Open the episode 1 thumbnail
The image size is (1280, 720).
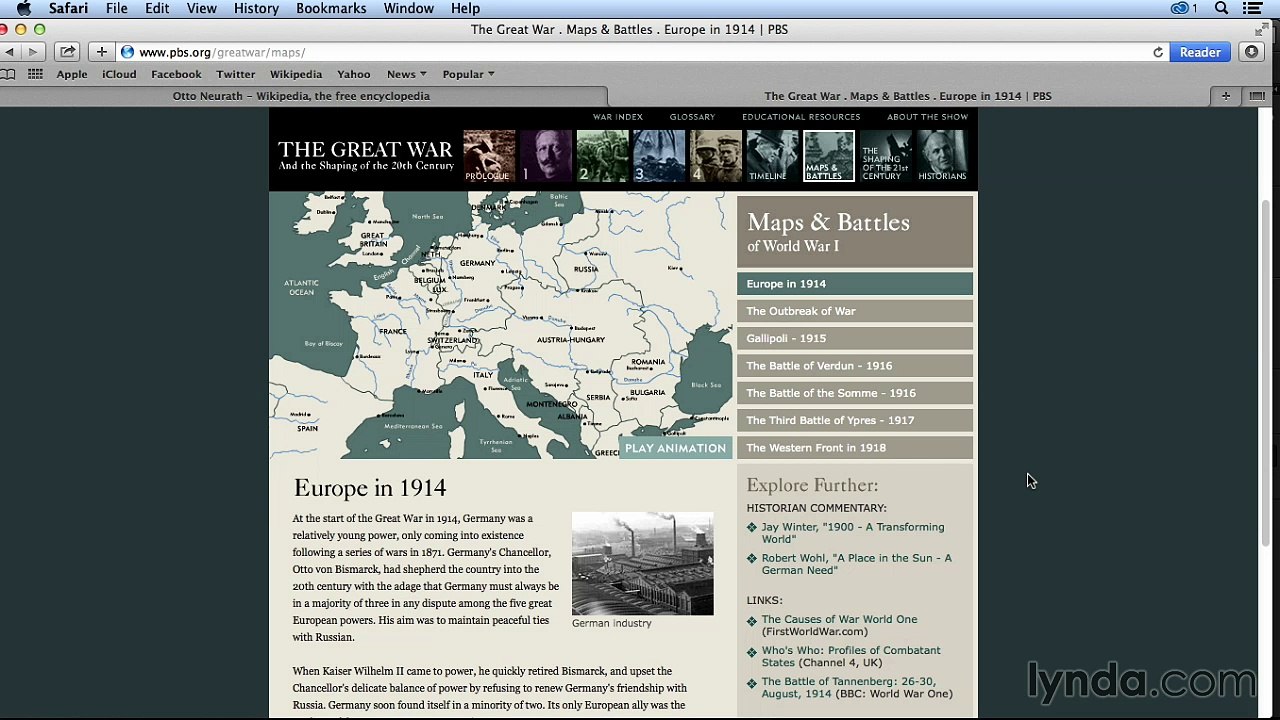(x=545, y=156)
